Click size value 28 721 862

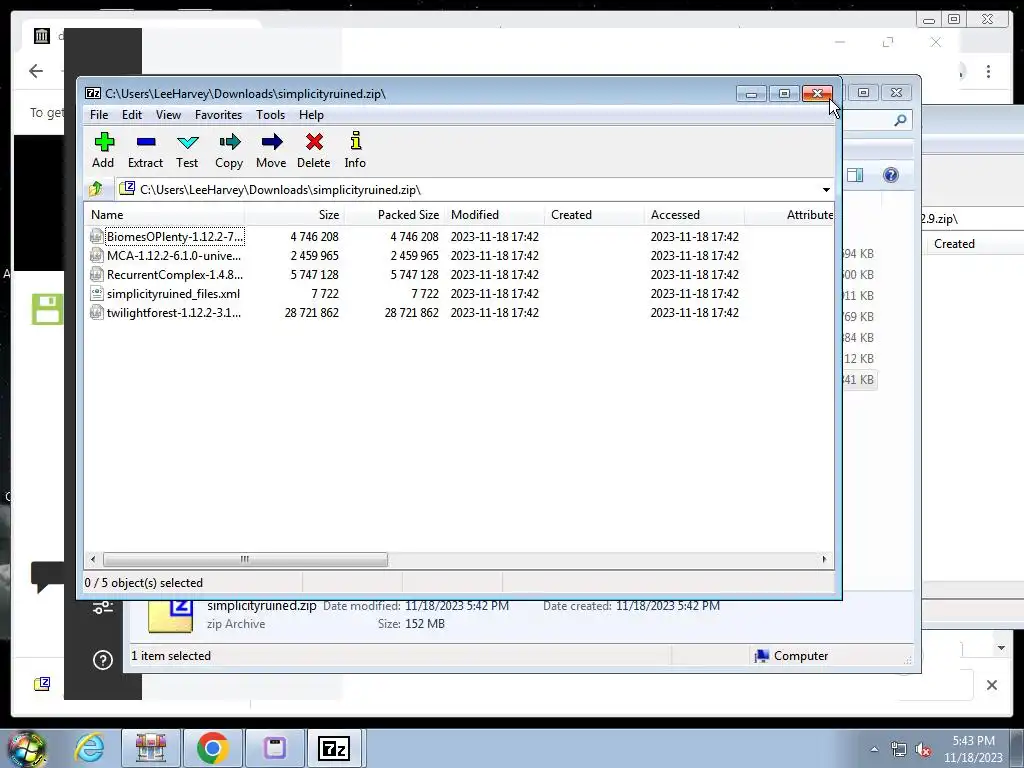312,313
